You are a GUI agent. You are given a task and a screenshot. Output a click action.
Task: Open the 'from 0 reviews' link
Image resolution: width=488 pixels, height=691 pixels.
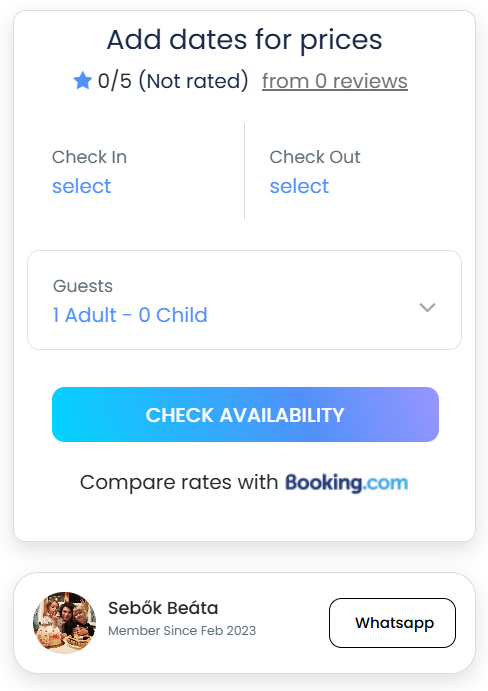(x=335, y=81)
